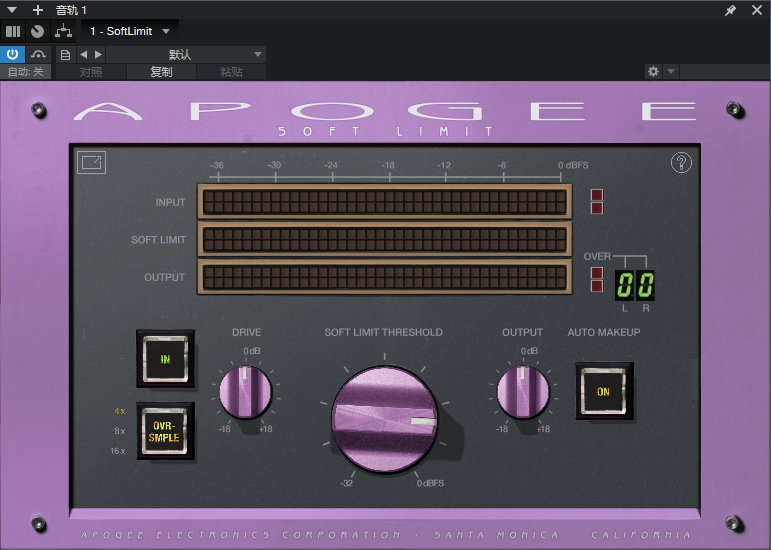Go to the previous preset
This screenshot has width=771, height=550.
pyautogui.click(x=83, y=55)
